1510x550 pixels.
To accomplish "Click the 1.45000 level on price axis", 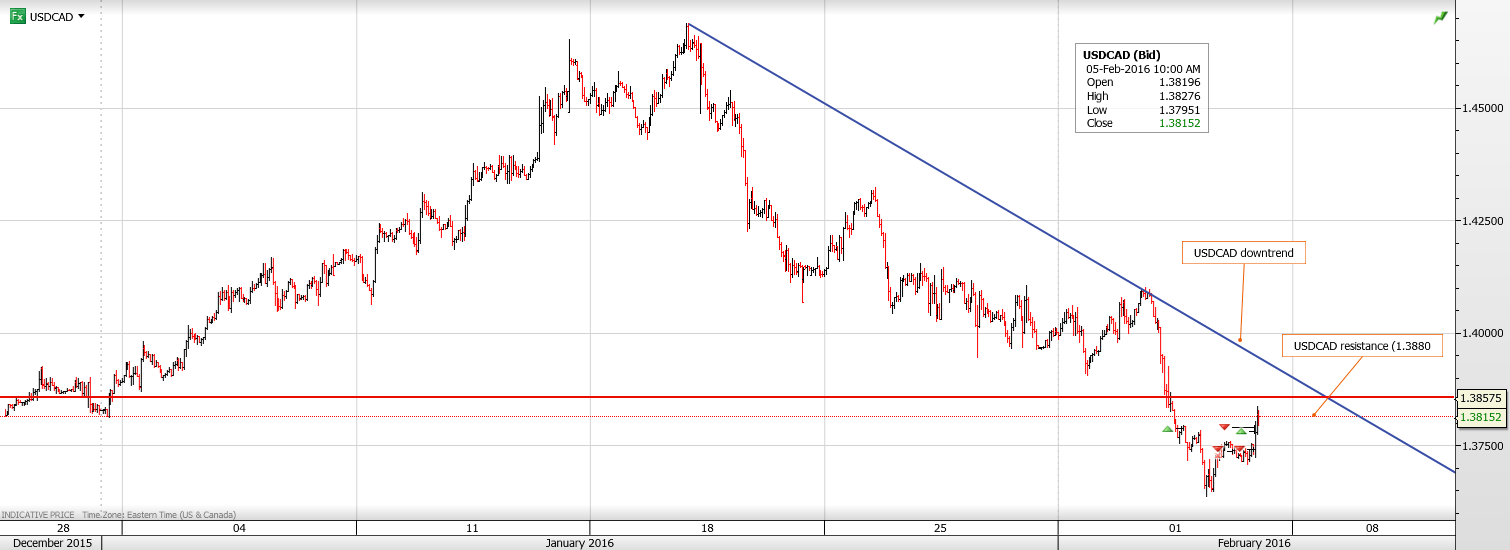I will [x=1480, y=107].
